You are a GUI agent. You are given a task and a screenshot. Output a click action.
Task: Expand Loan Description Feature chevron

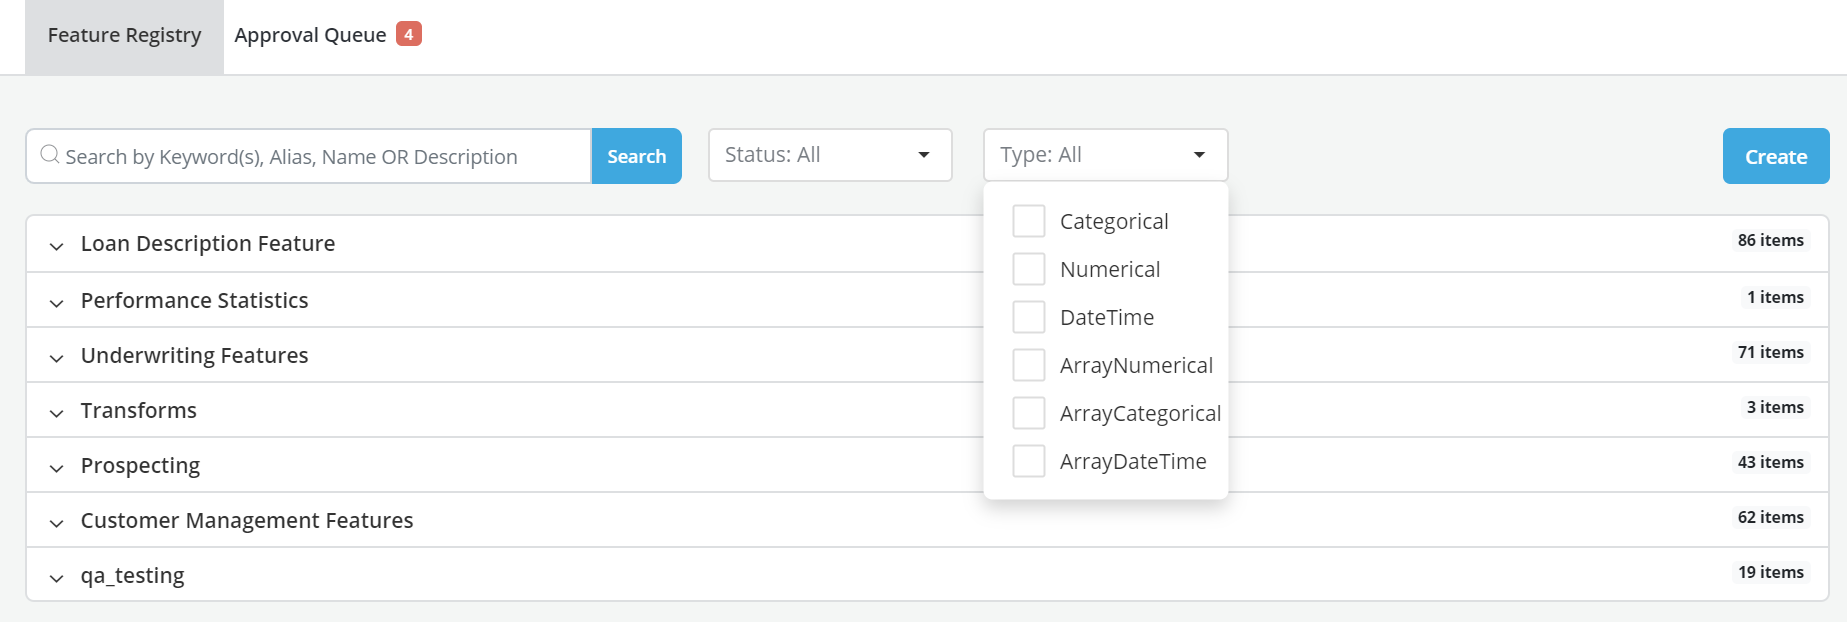(x=57, y=246)
